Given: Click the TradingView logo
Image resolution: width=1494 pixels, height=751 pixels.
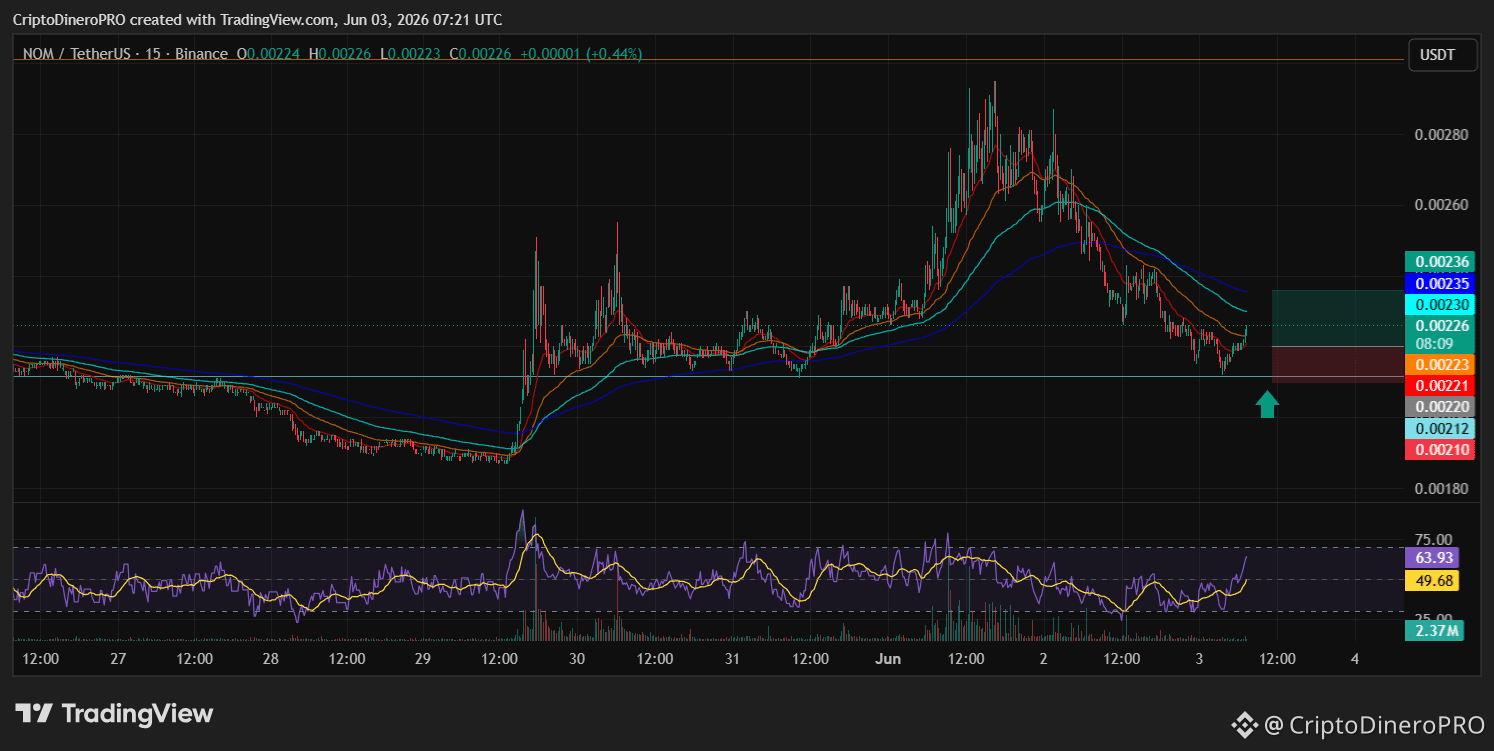Looking at the screenshot, I should (114, 714).
